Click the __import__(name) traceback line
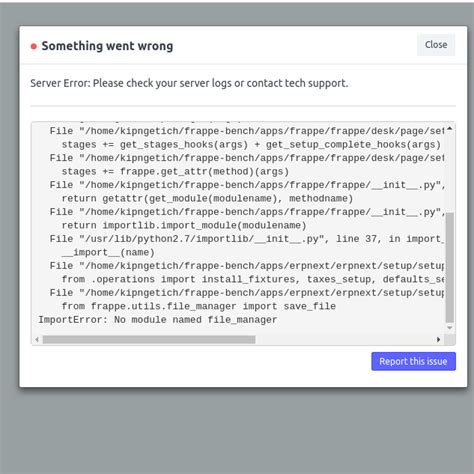The image size is (474, 474). click(108, 252)
